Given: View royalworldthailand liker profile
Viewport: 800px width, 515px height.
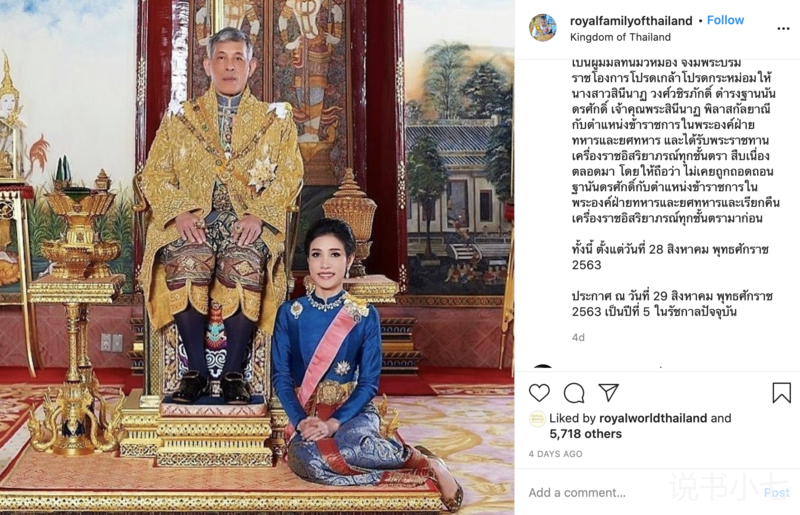Looking at the screenshot, I should click(x=653, y=419).
